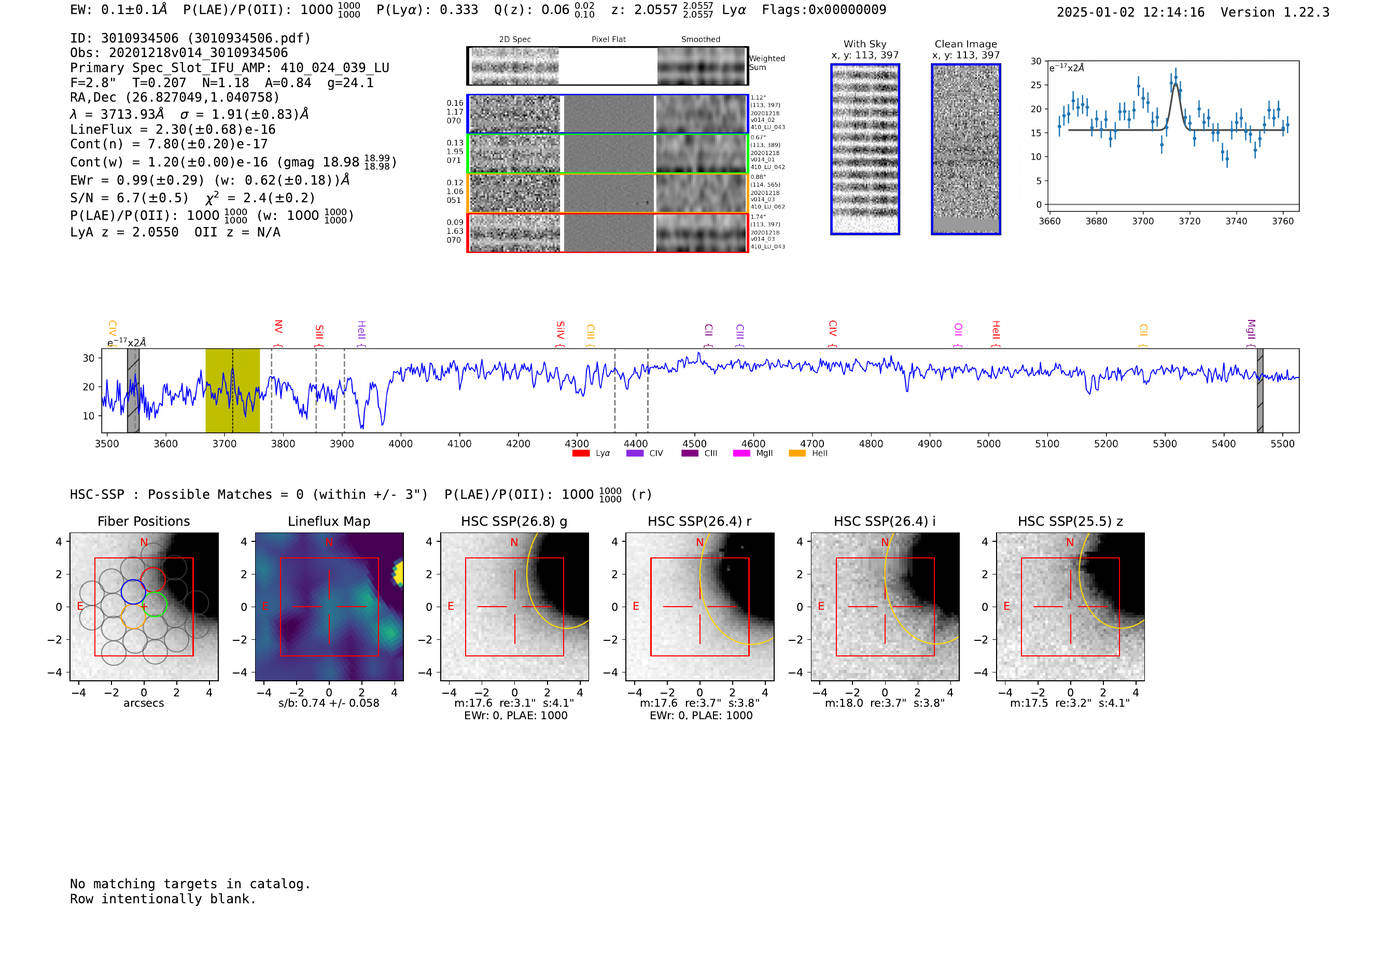Select the green-bordered 2D spectrum fiber row
Image resolution: width=1400 pixels, height=953 pixels.
607,154
